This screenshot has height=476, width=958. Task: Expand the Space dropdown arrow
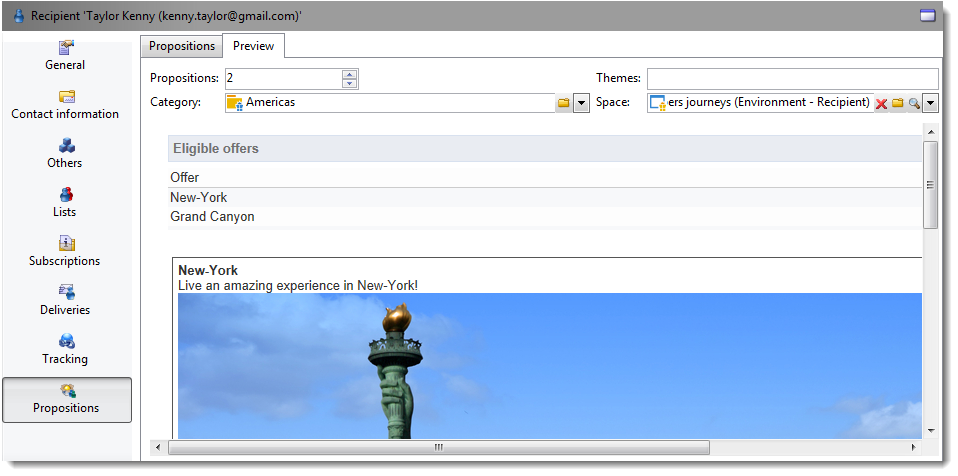click(x=930, y=103)
